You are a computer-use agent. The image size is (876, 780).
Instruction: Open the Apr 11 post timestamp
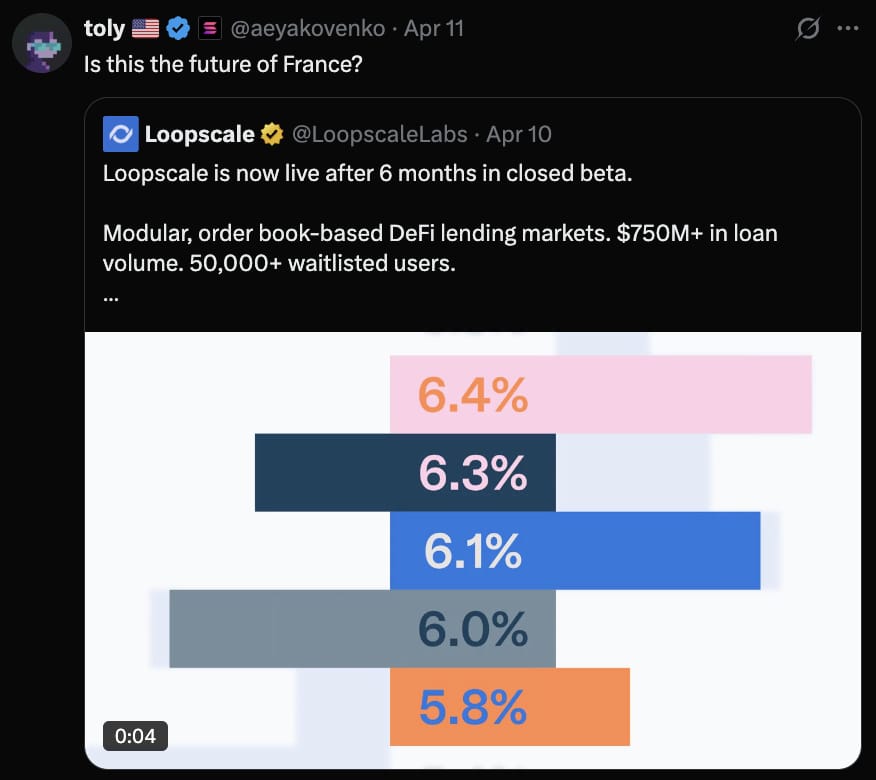coord(434,28)
